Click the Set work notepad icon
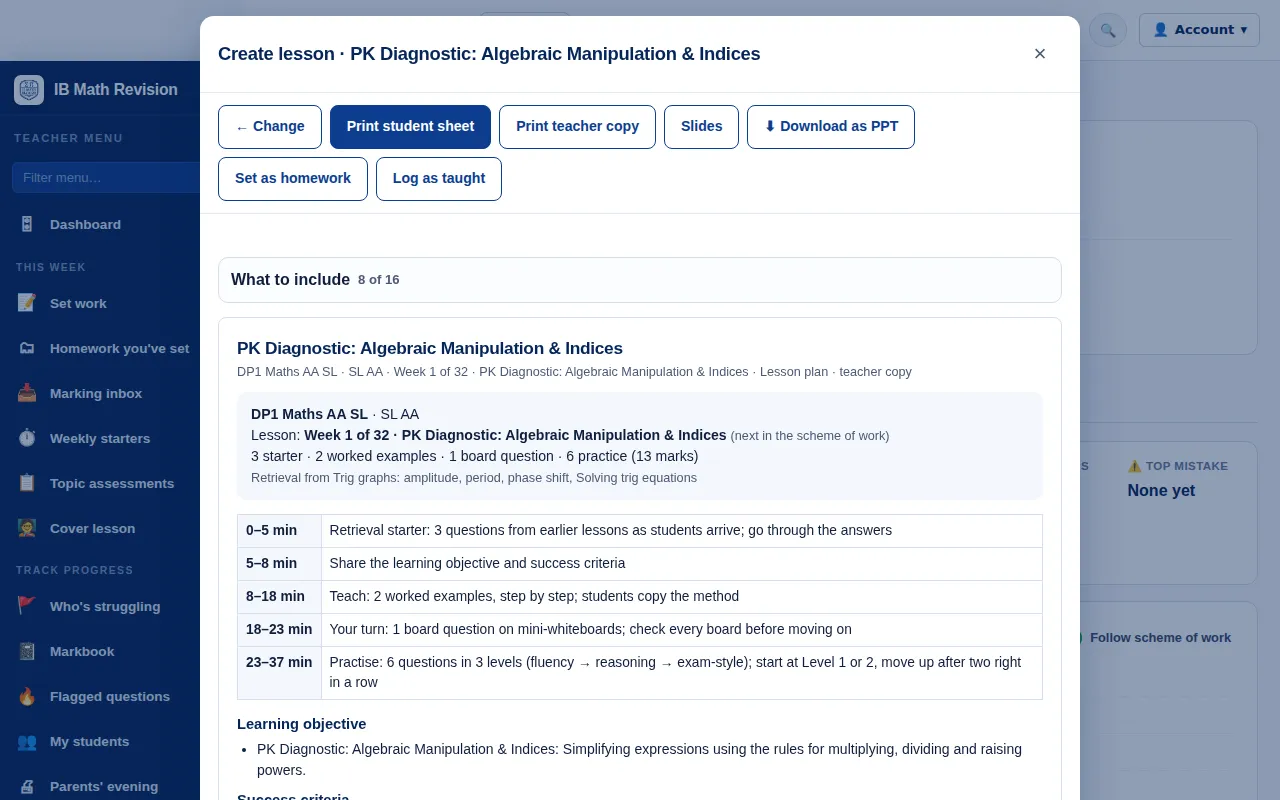This screenshot has height=800, width=1280. tap(27, 303)
